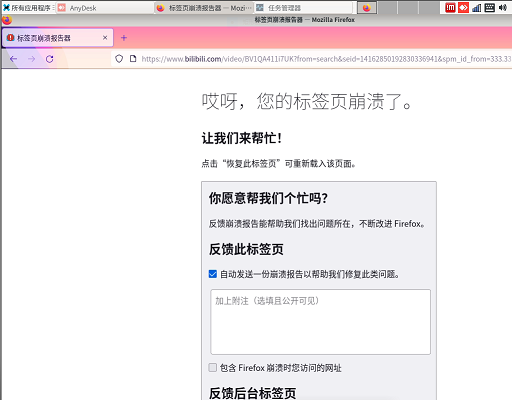Click the 你愿意帮我们个忙吗? heading
This screenshot has height=400, width=512.
[268, 198]
